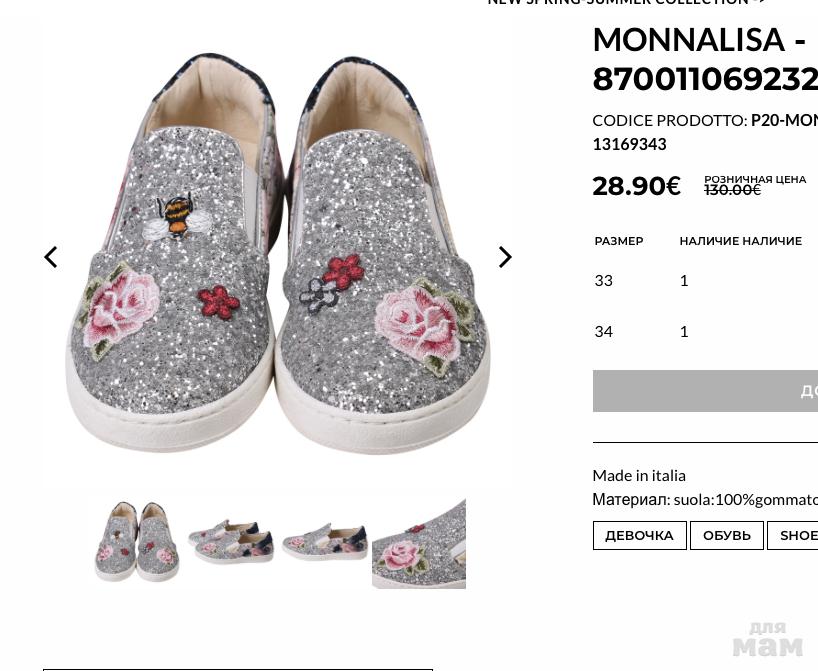Click the next image right arrow
The image size is (818, 671).
[505, 257]
